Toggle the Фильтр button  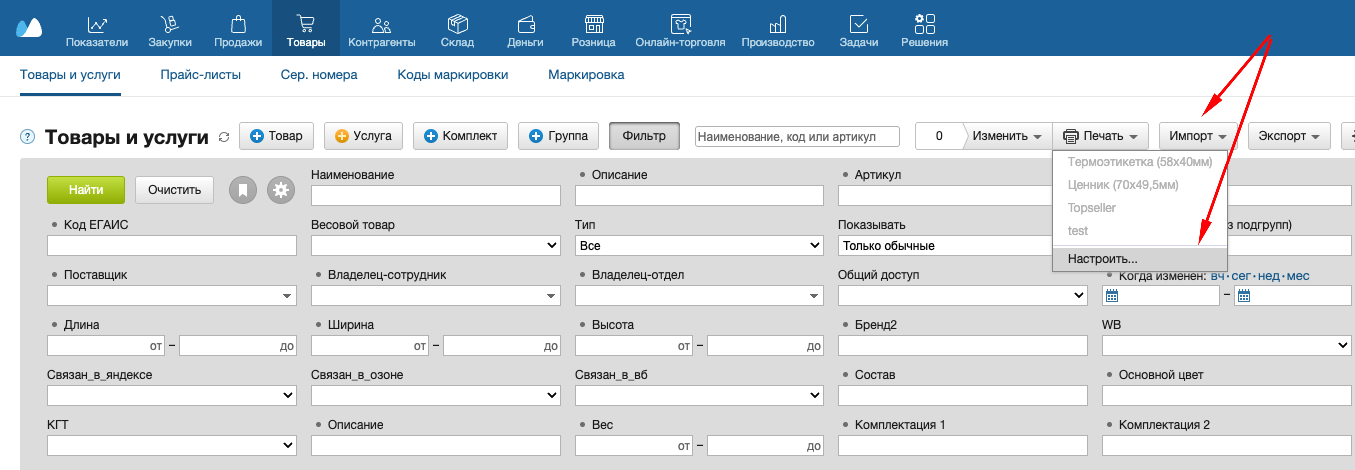644,136
